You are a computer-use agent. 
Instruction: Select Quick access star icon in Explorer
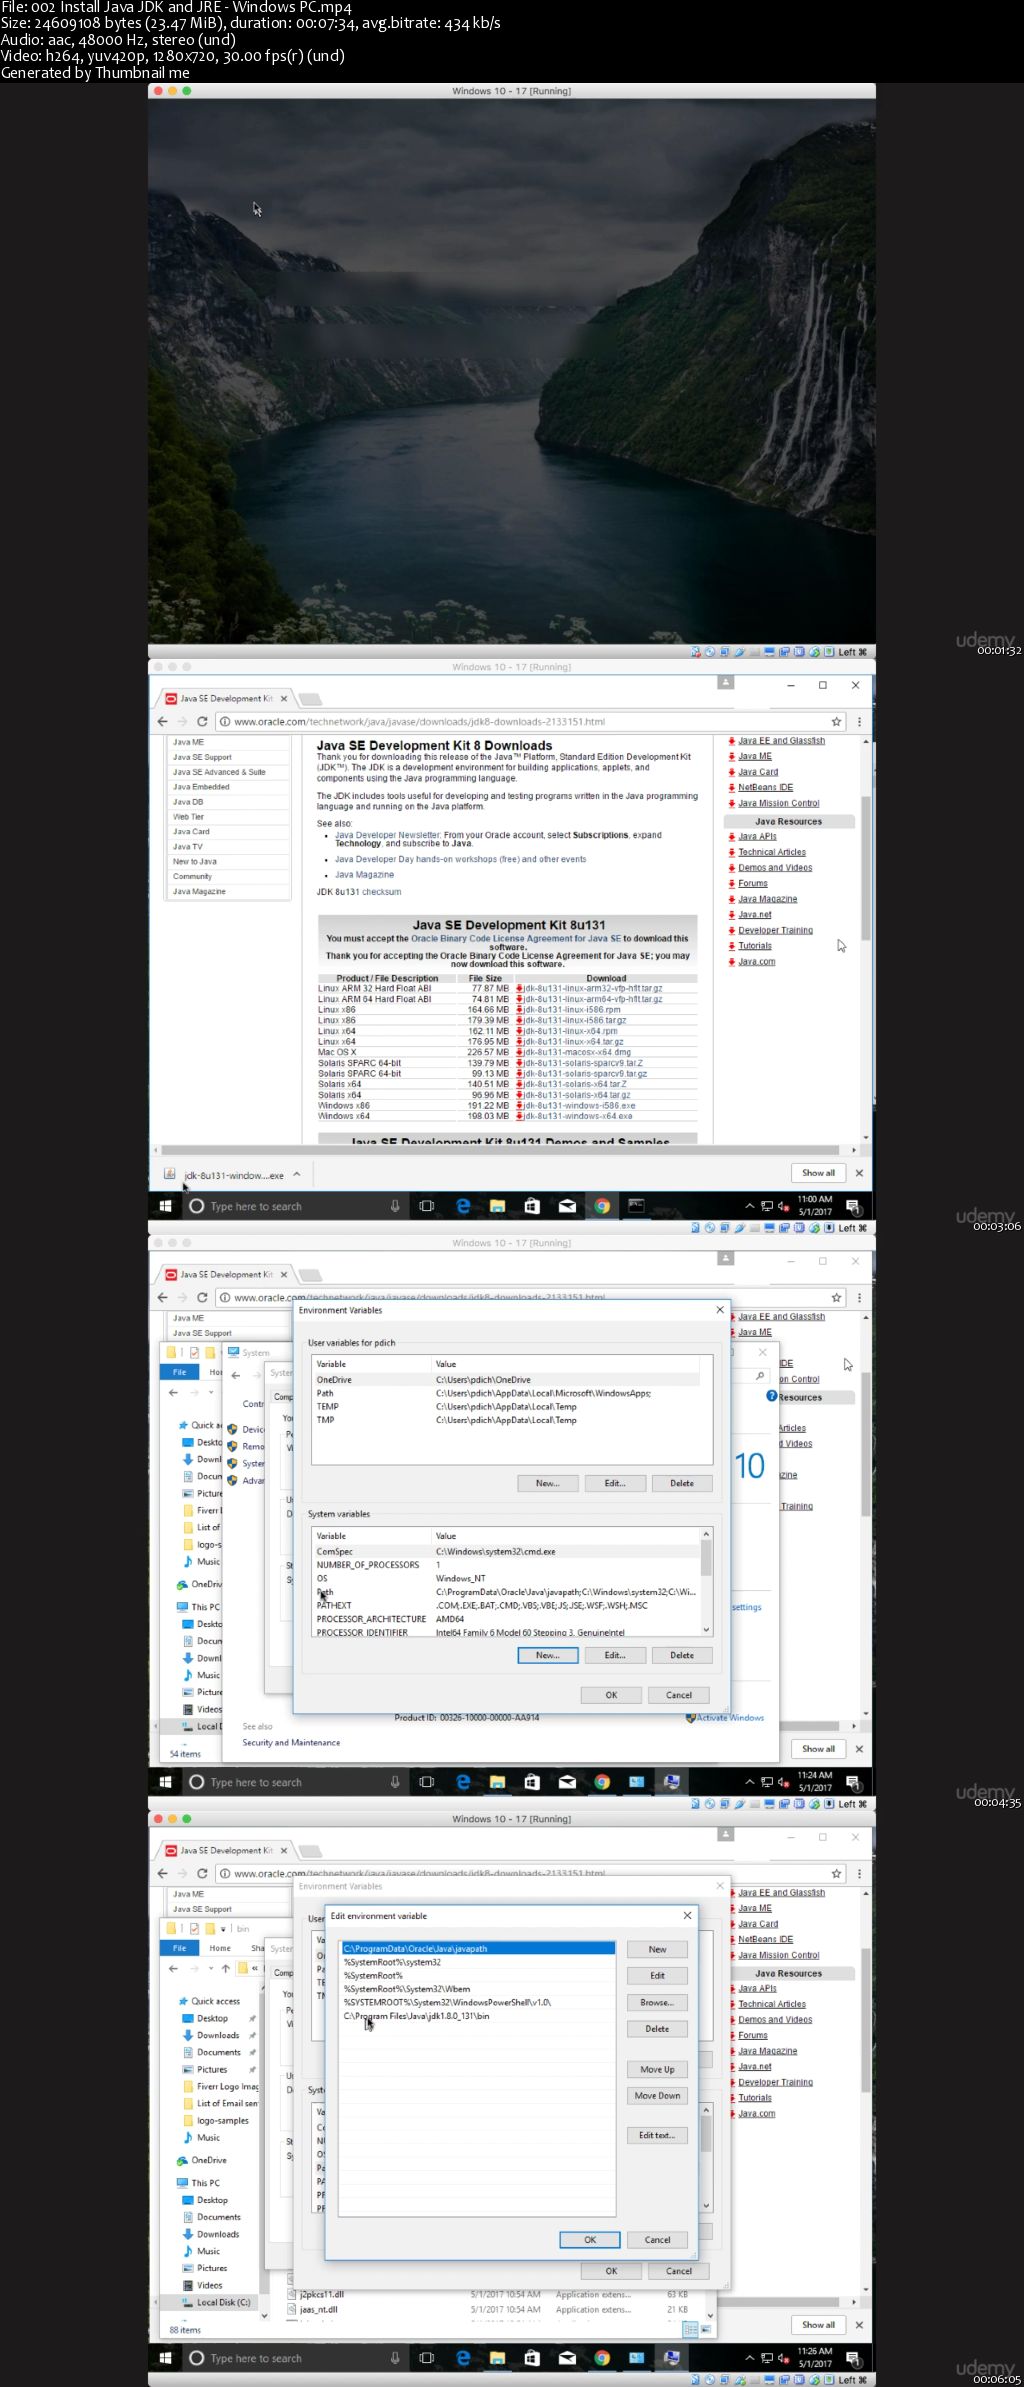183,2001
